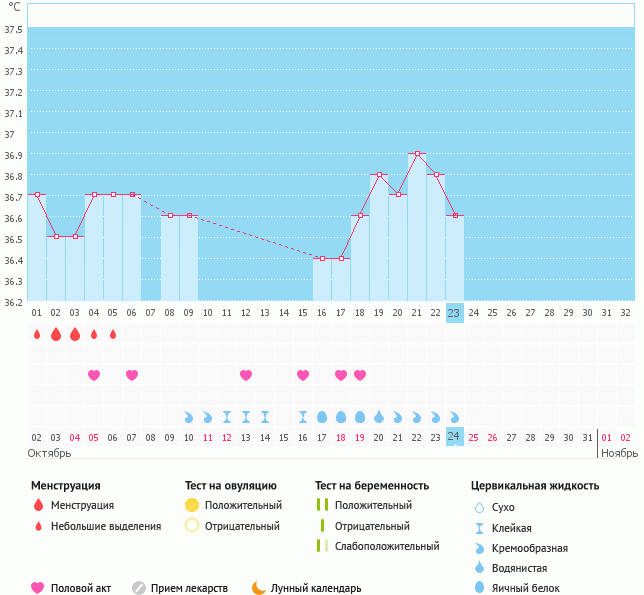Click the watery fluid icon on cycle day 19

(379, 416)
